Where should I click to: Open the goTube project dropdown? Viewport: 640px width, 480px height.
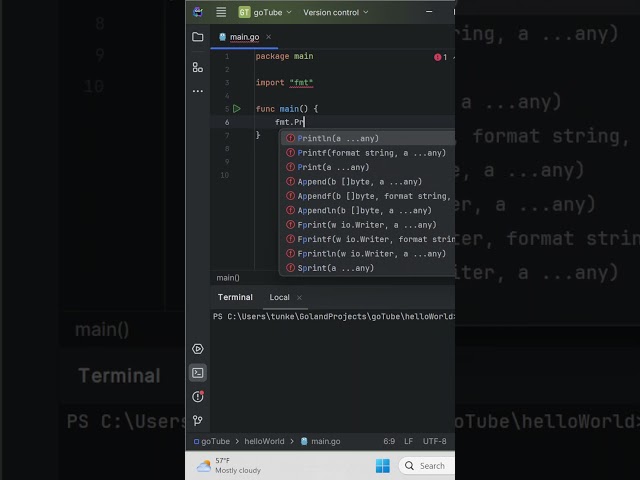(x=272, y=12)
